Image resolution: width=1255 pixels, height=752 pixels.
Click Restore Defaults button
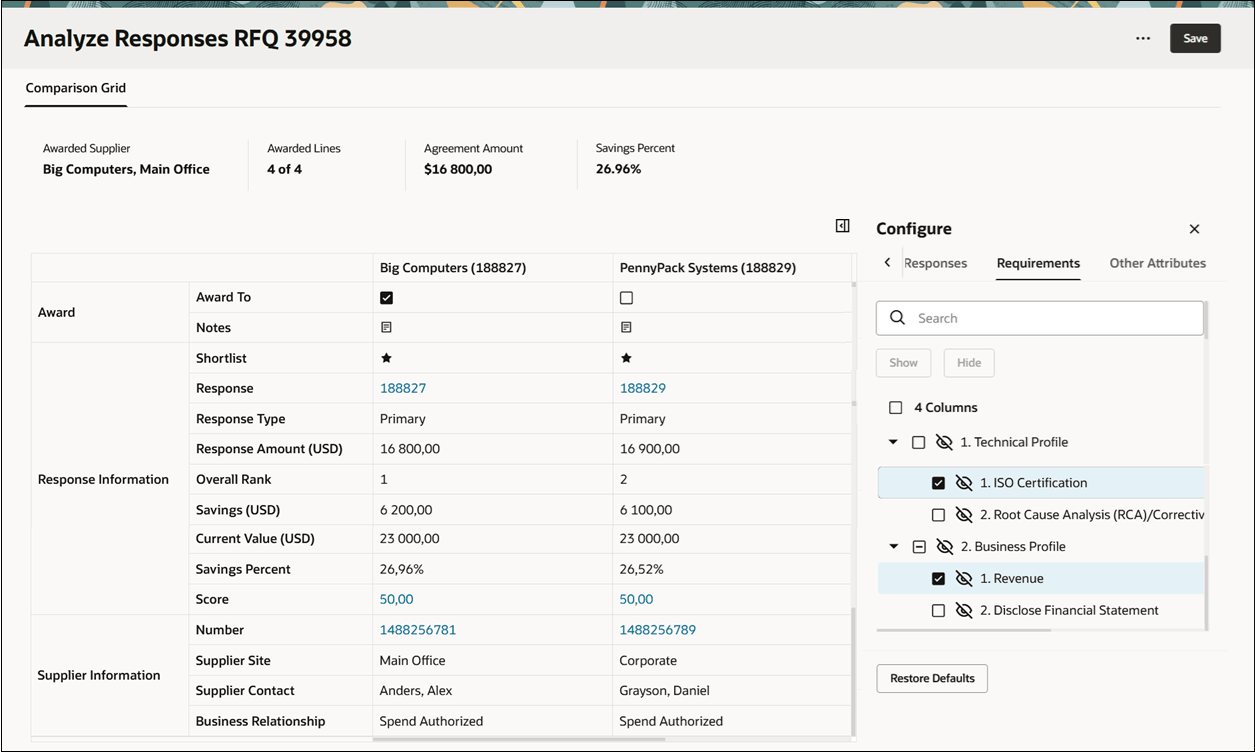[932, 678]
